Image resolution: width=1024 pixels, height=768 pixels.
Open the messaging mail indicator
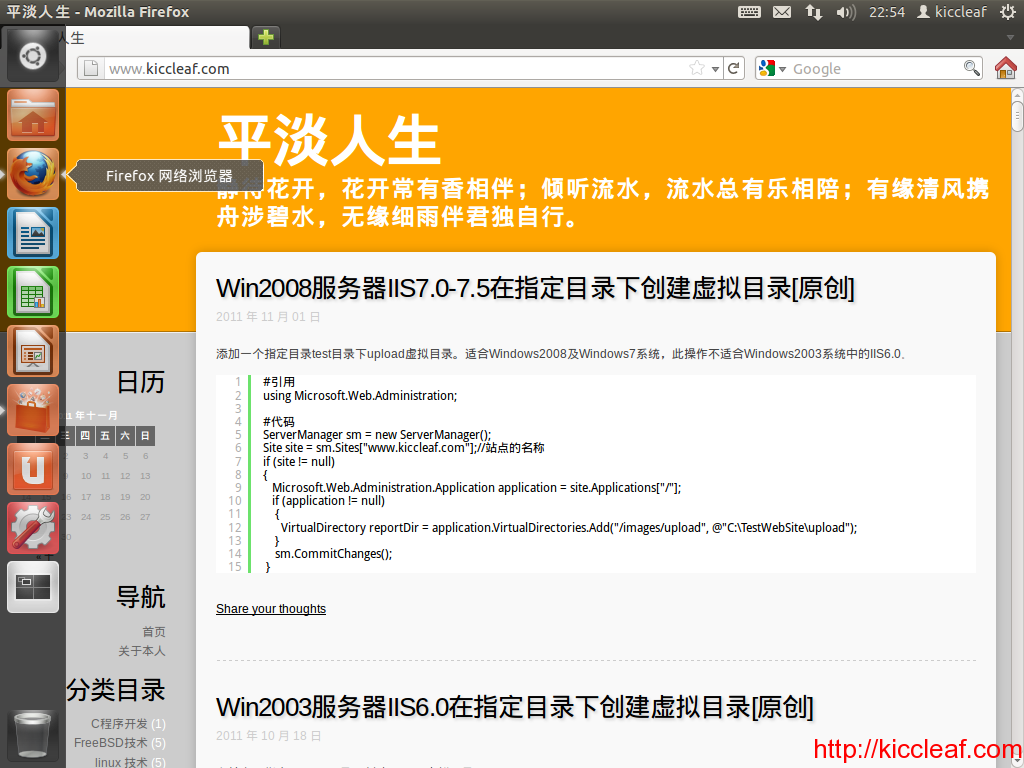tap(782, 12)
